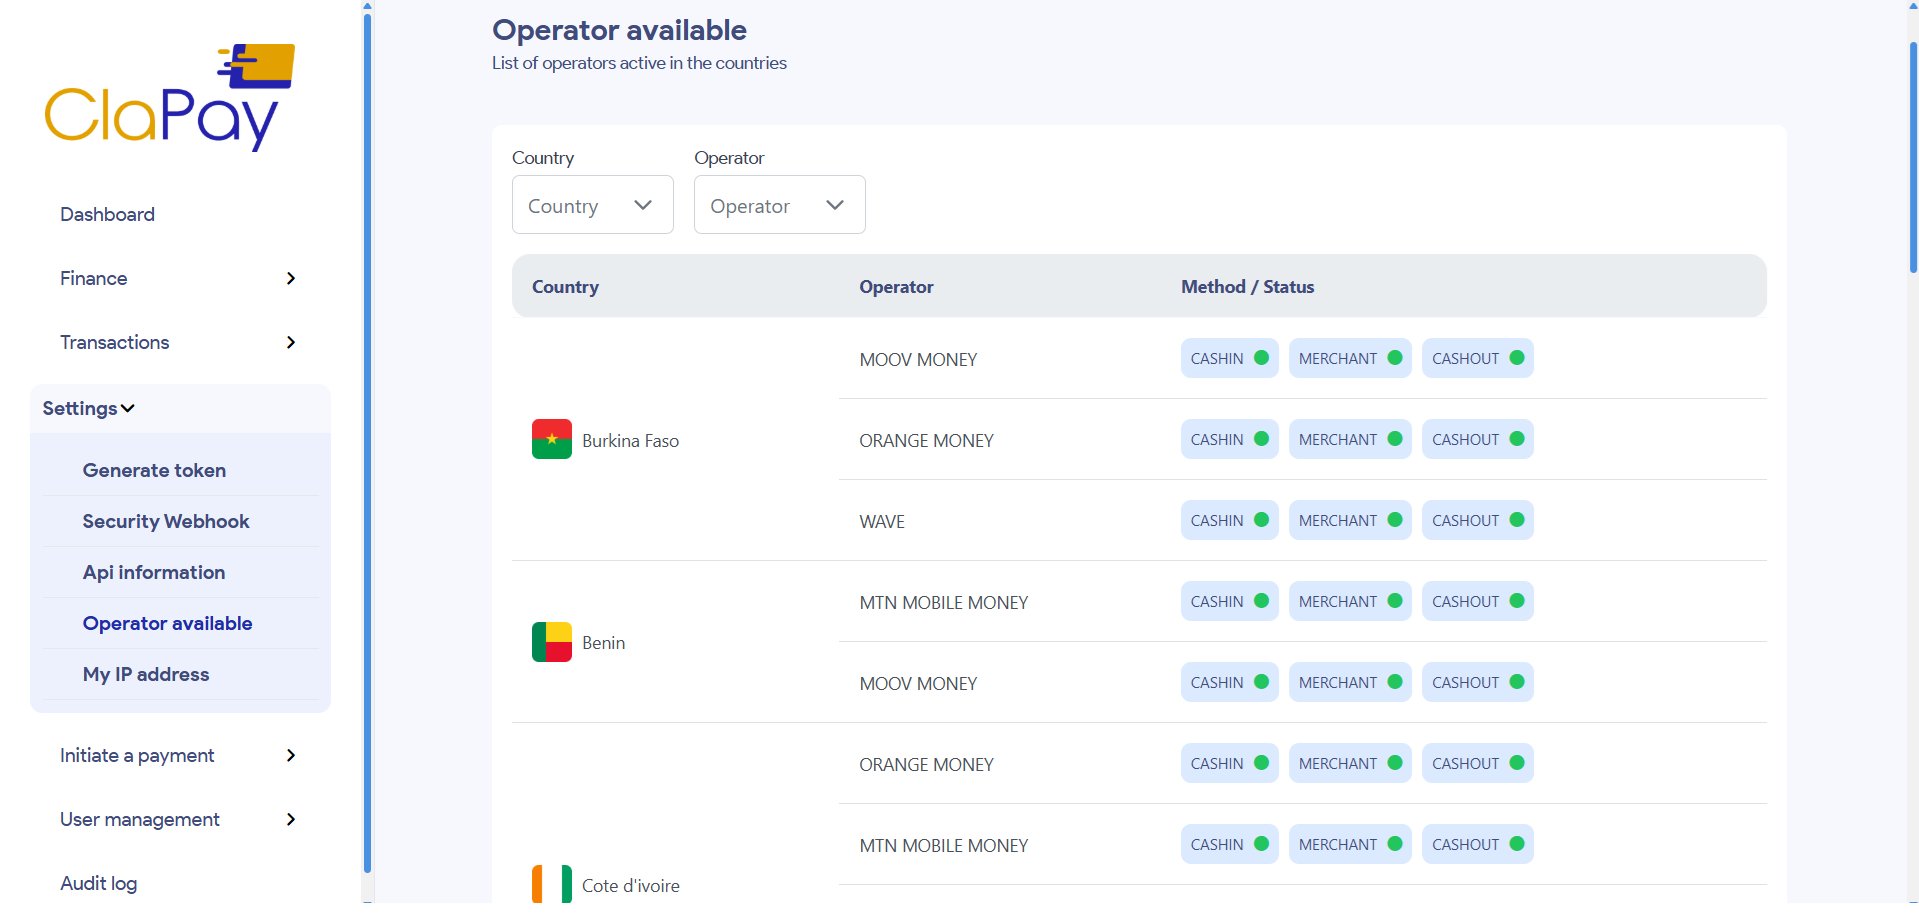
Task: Go to the Dashboard page
Action: click(107, 214)
